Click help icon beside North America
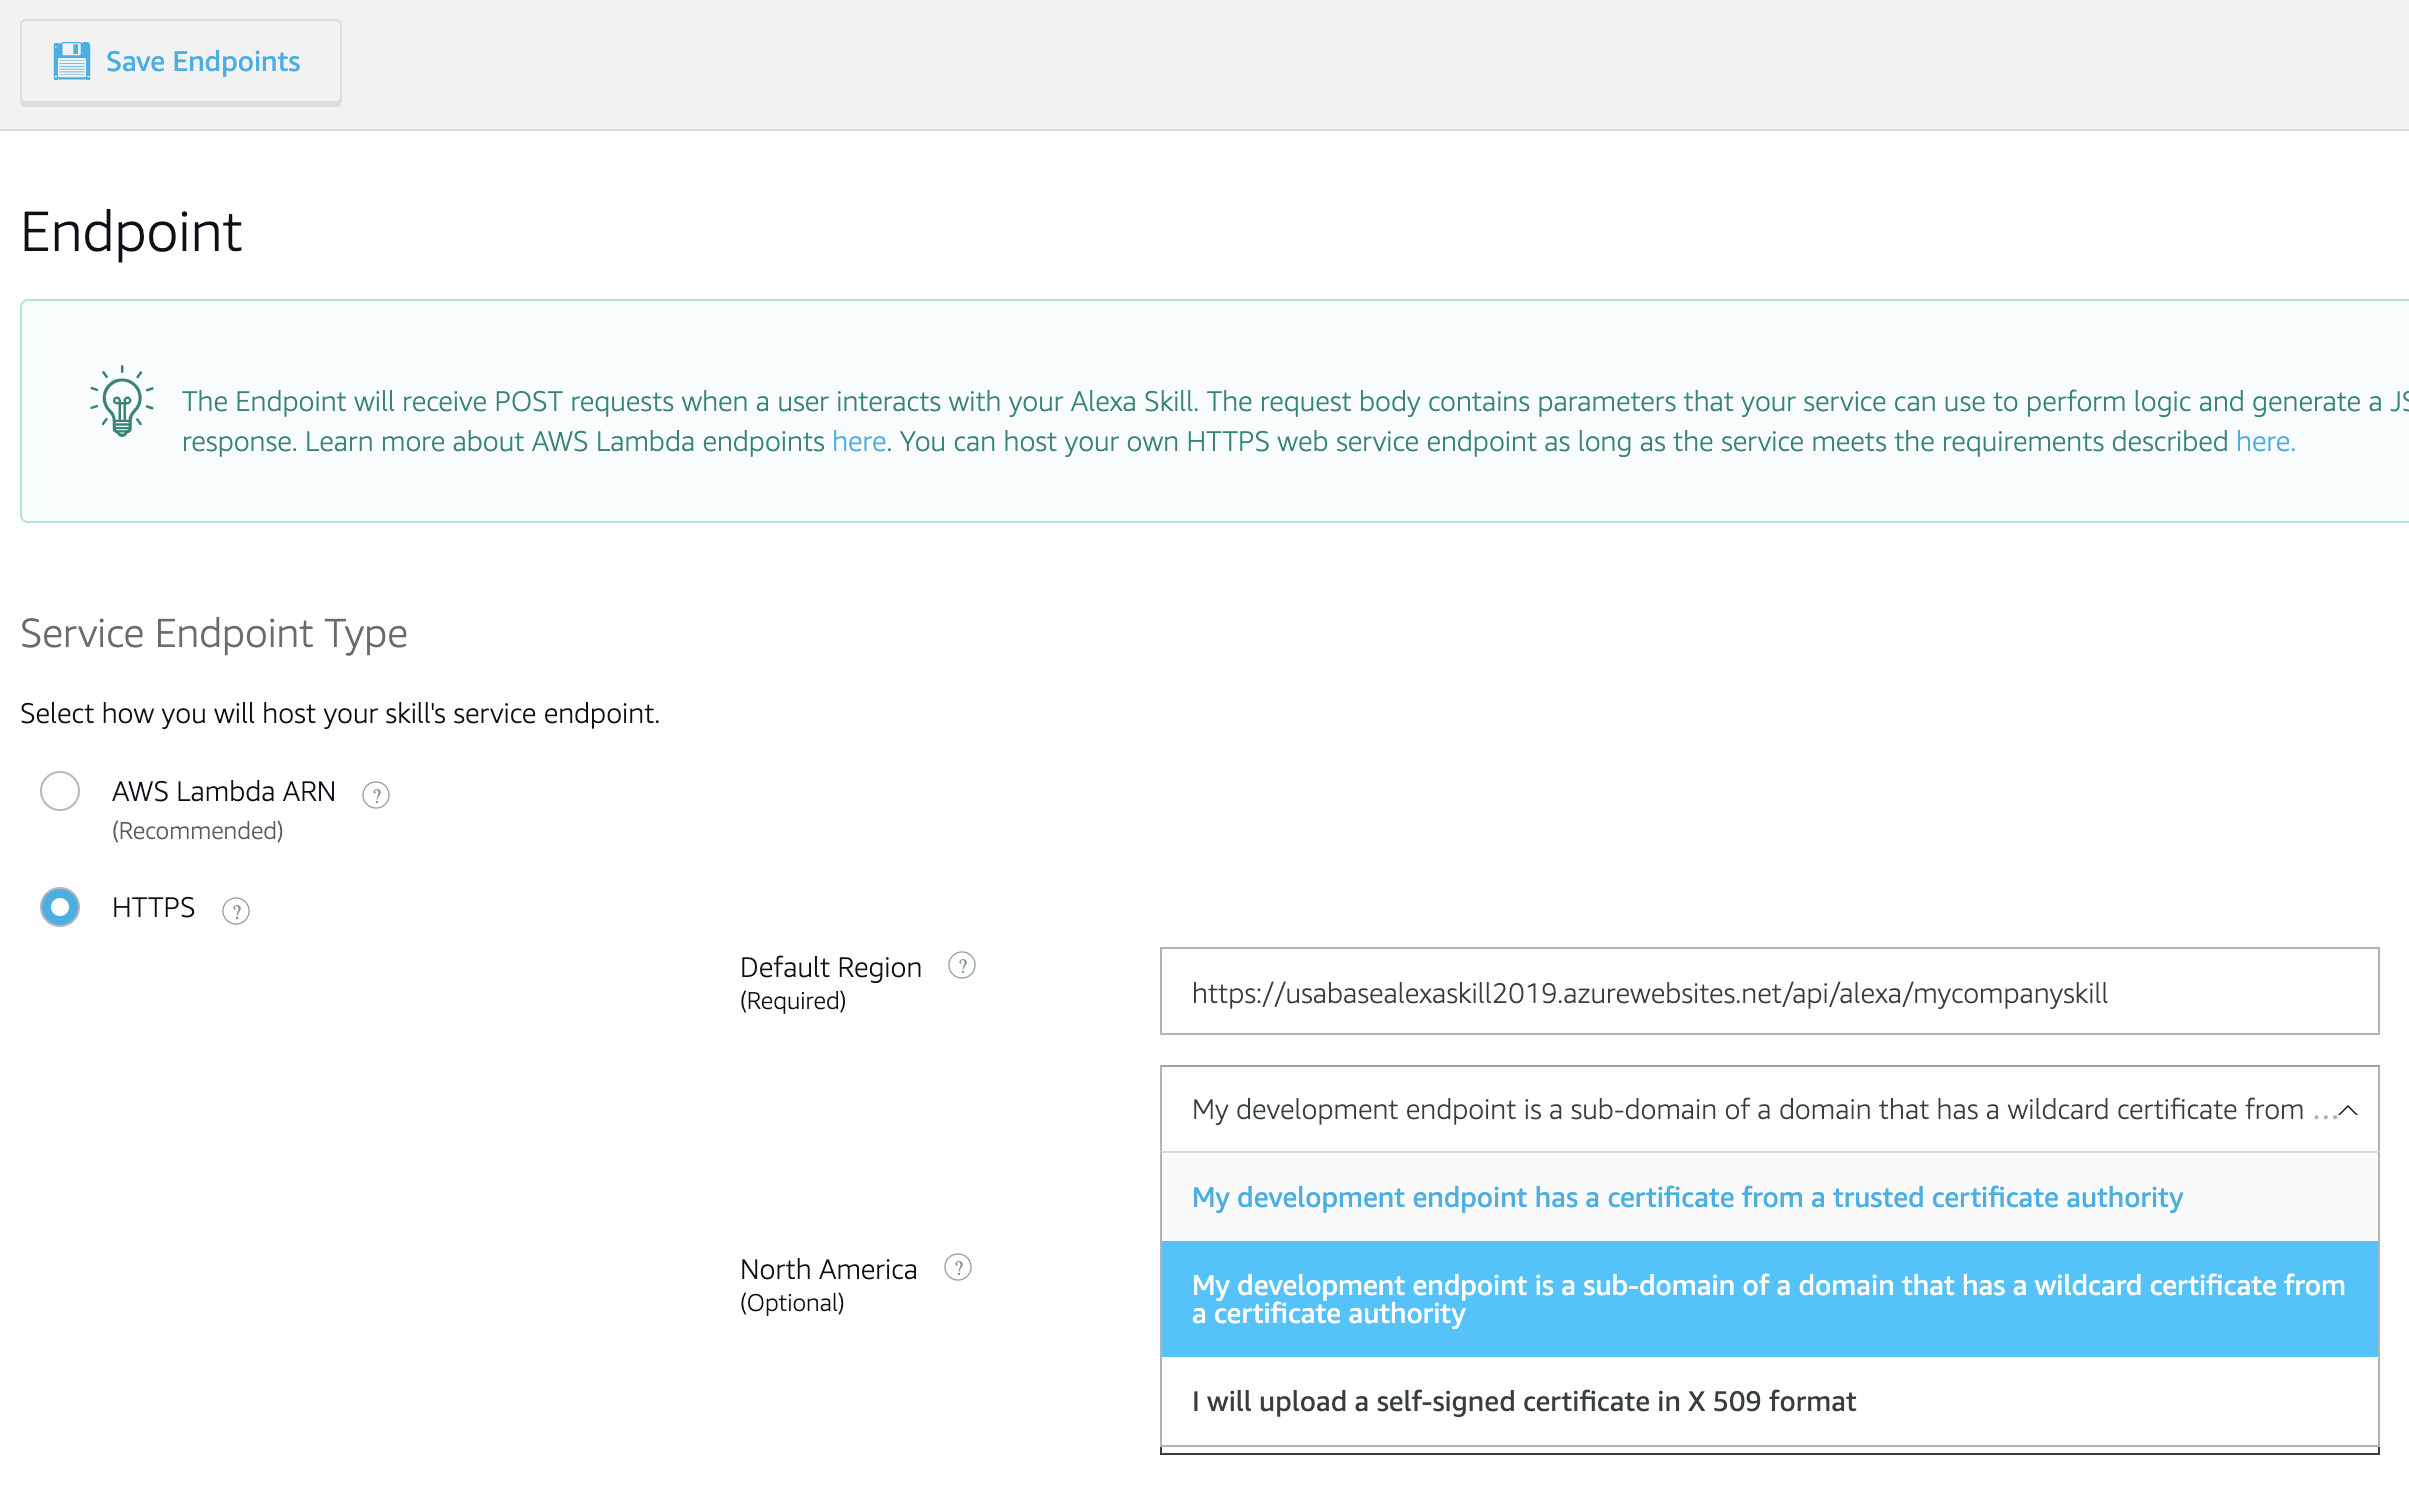 (x=957, y=1268)
